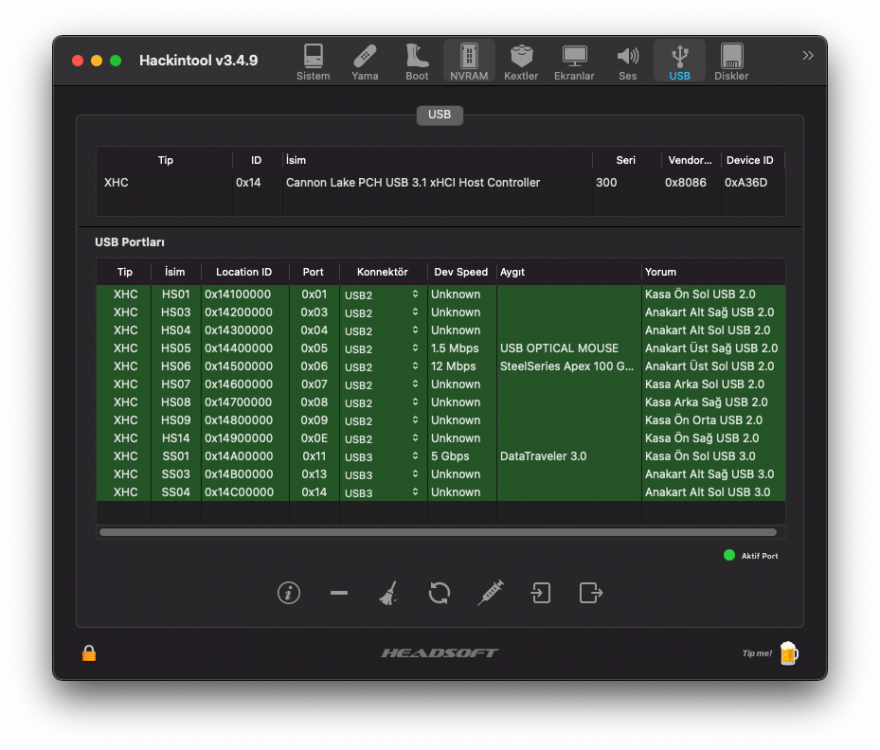Select the NVRAM toolbar icon
Viewport: 880px width, 750px height.
(x=469, y=62)
